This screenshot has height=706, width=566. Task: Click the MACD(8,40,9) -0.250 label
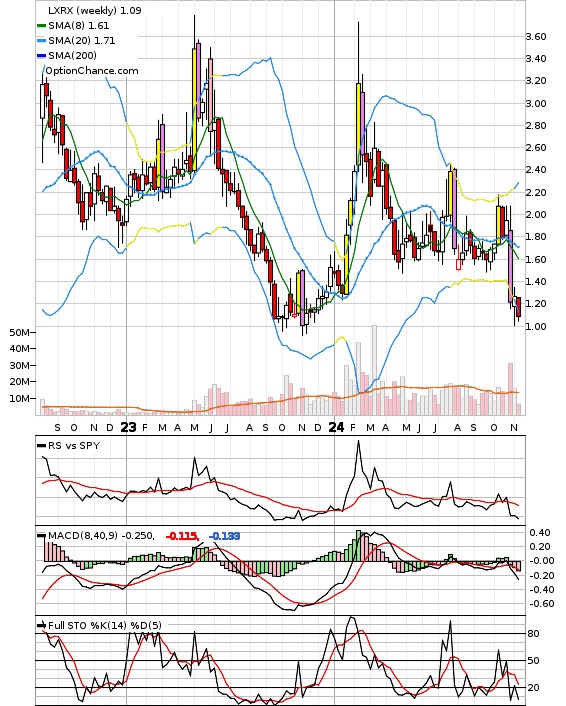coord(101,536)
